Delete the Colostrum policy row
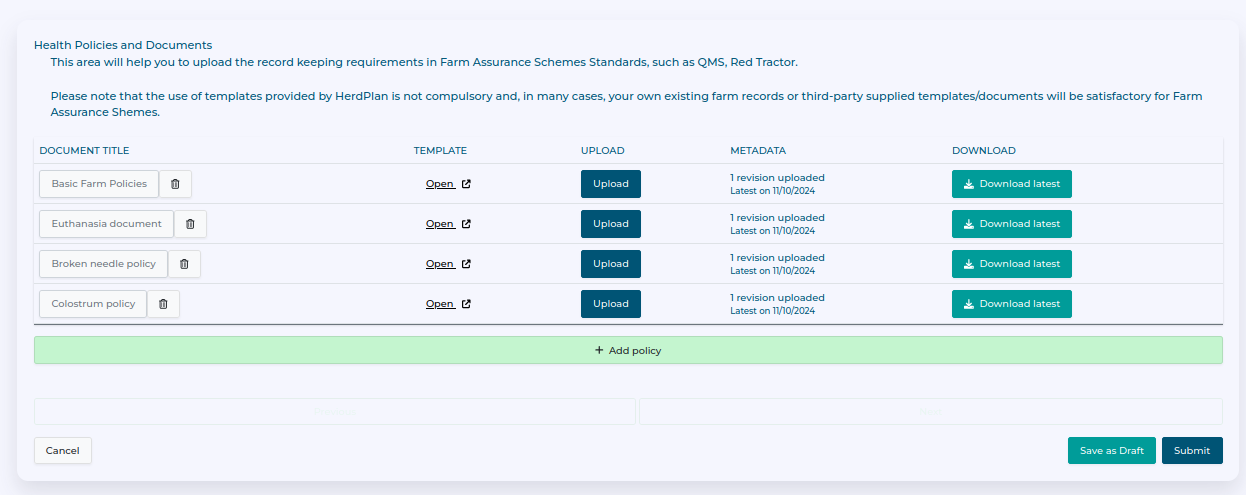The image size is (1246, 495). tap(163, 304)
